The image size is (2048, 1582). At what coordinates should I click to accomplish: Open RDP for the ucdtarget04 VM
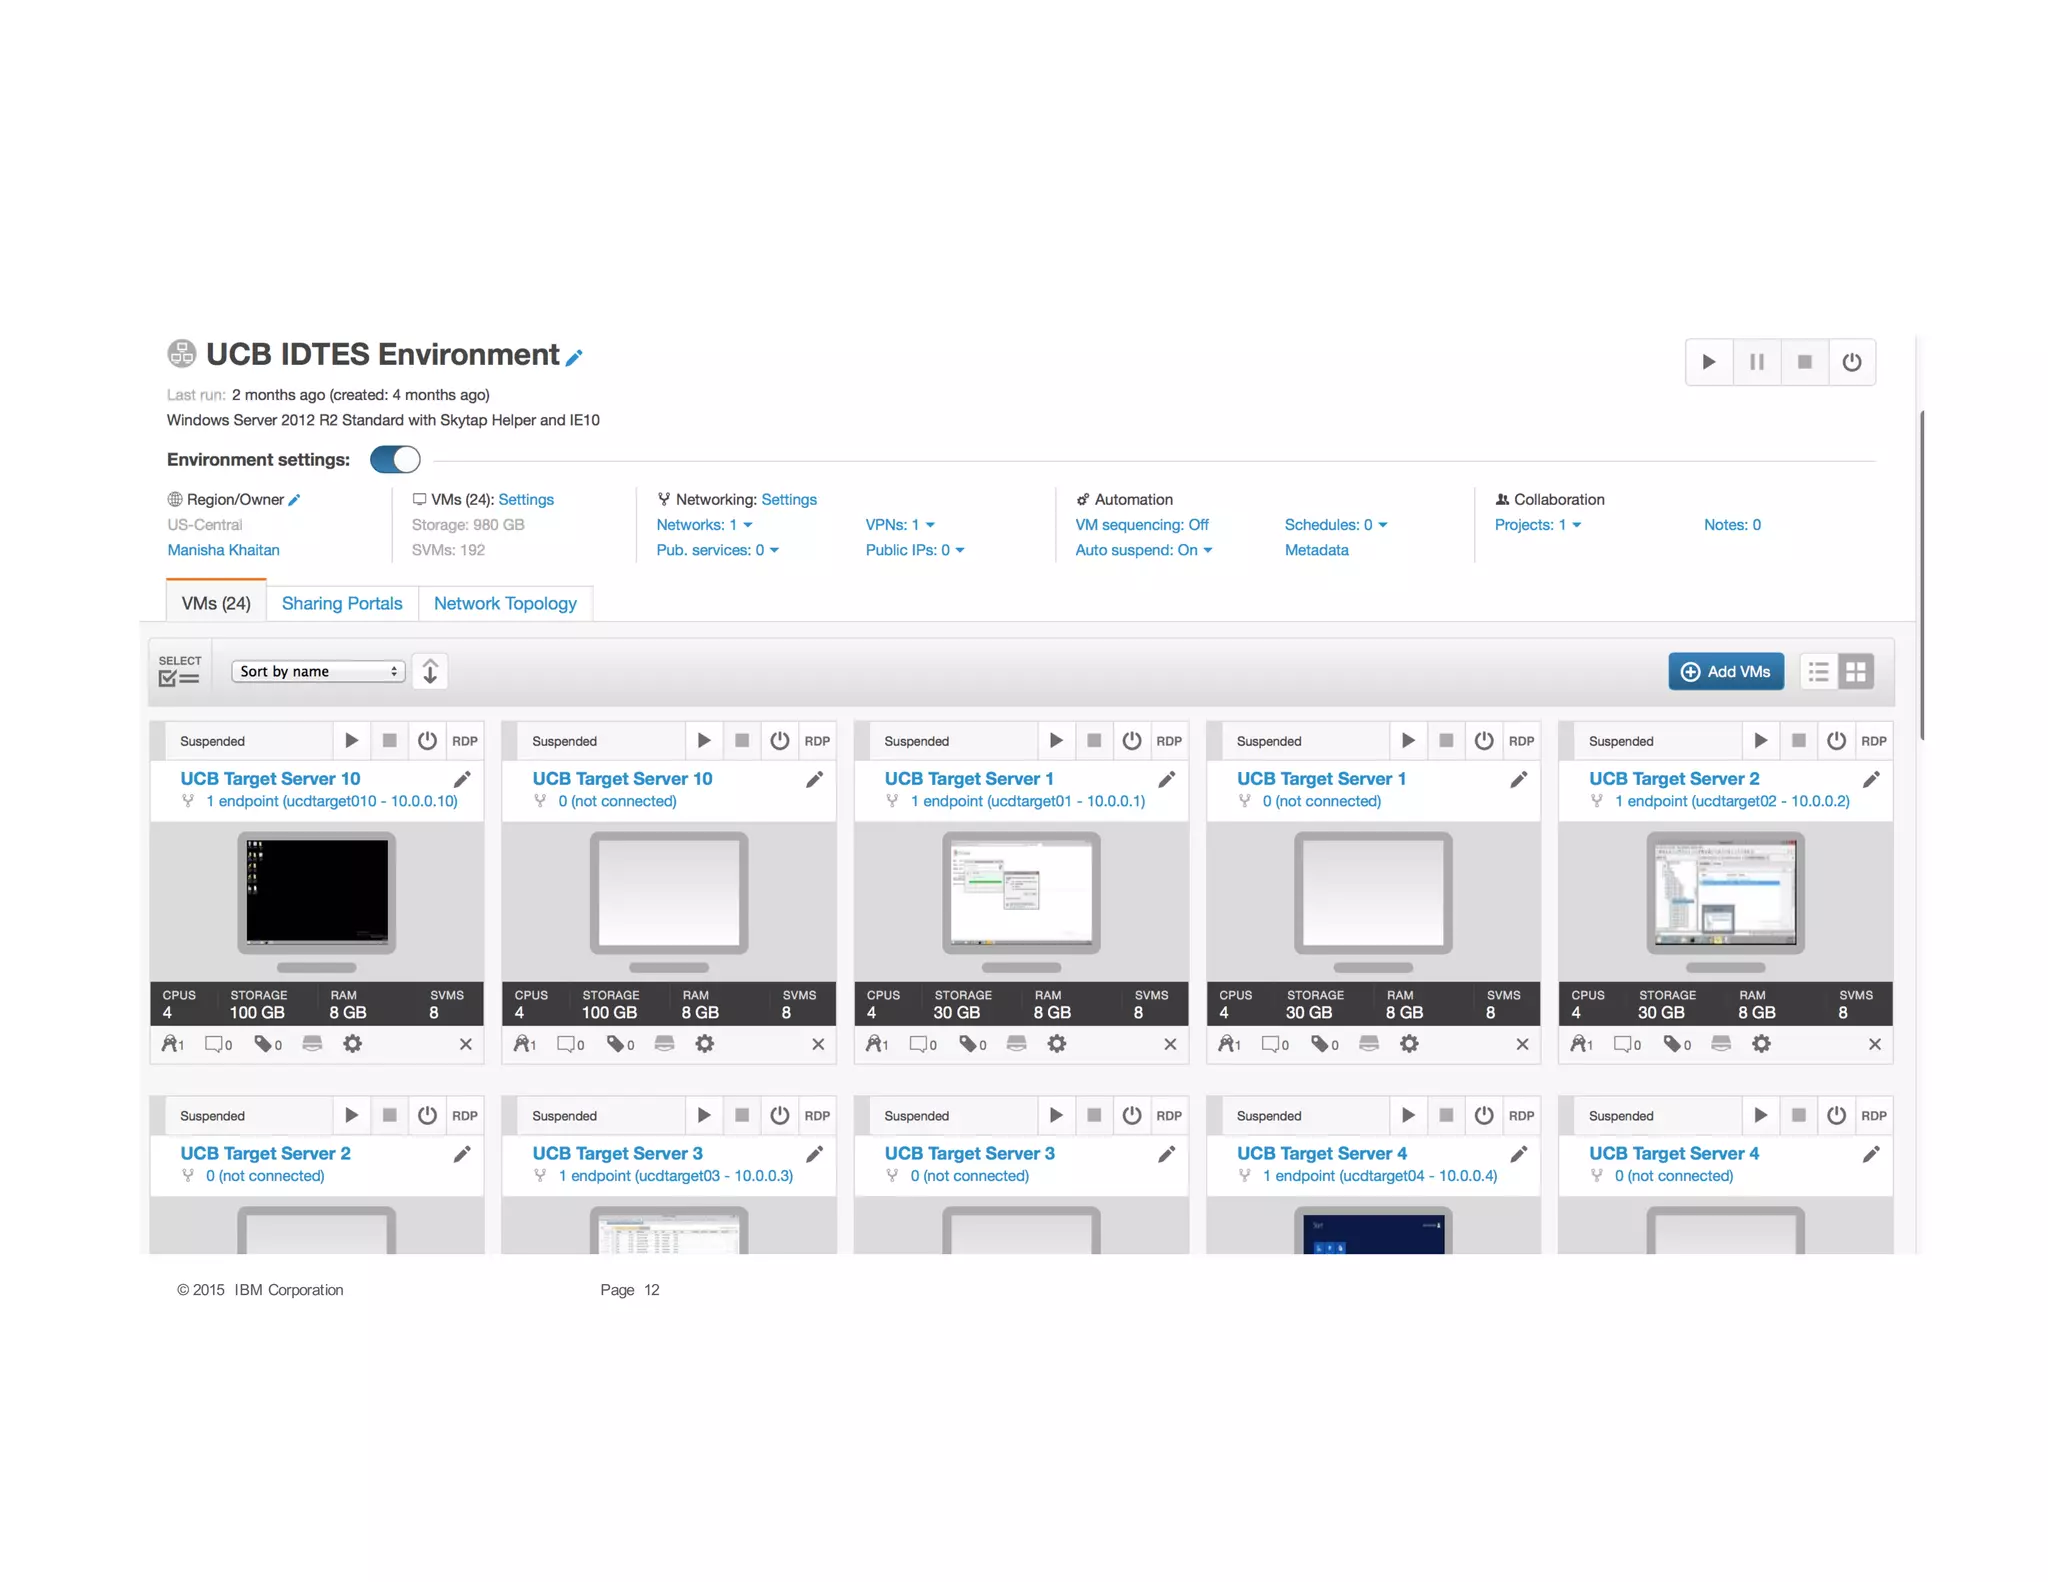pyautogui.click(x=1521, y=1116)
